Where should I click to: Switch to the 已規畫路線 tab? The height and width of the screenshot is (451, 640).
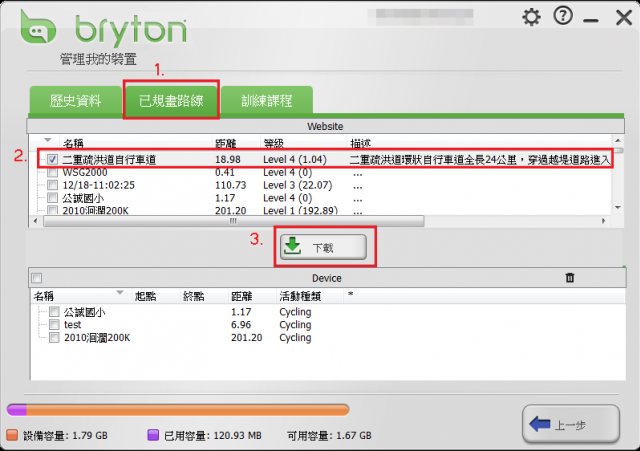(x=171, y=100)
